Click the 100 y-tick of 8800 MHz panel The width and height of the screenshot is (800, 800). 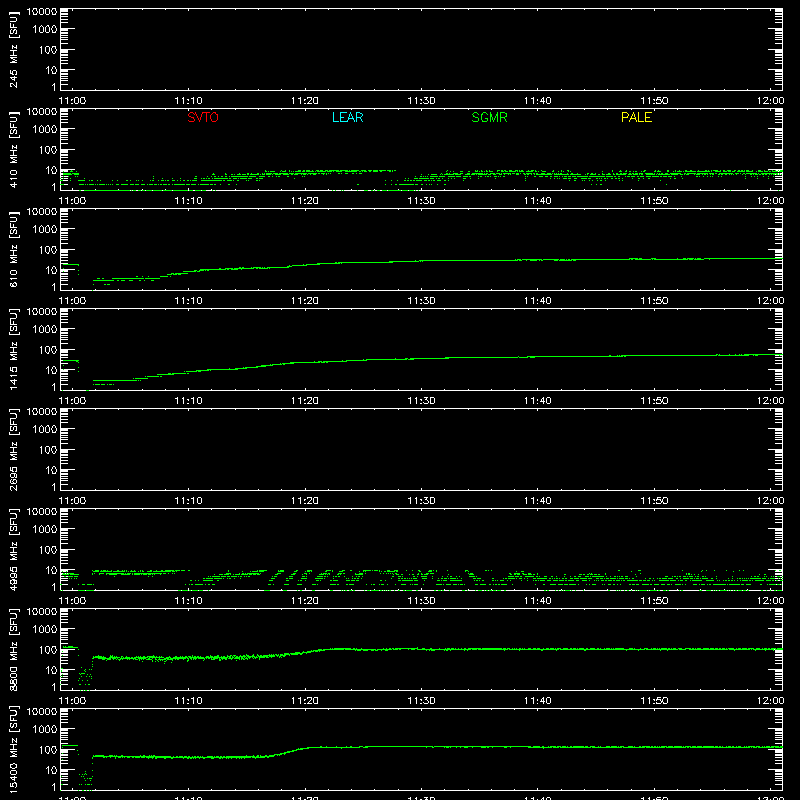47,650
